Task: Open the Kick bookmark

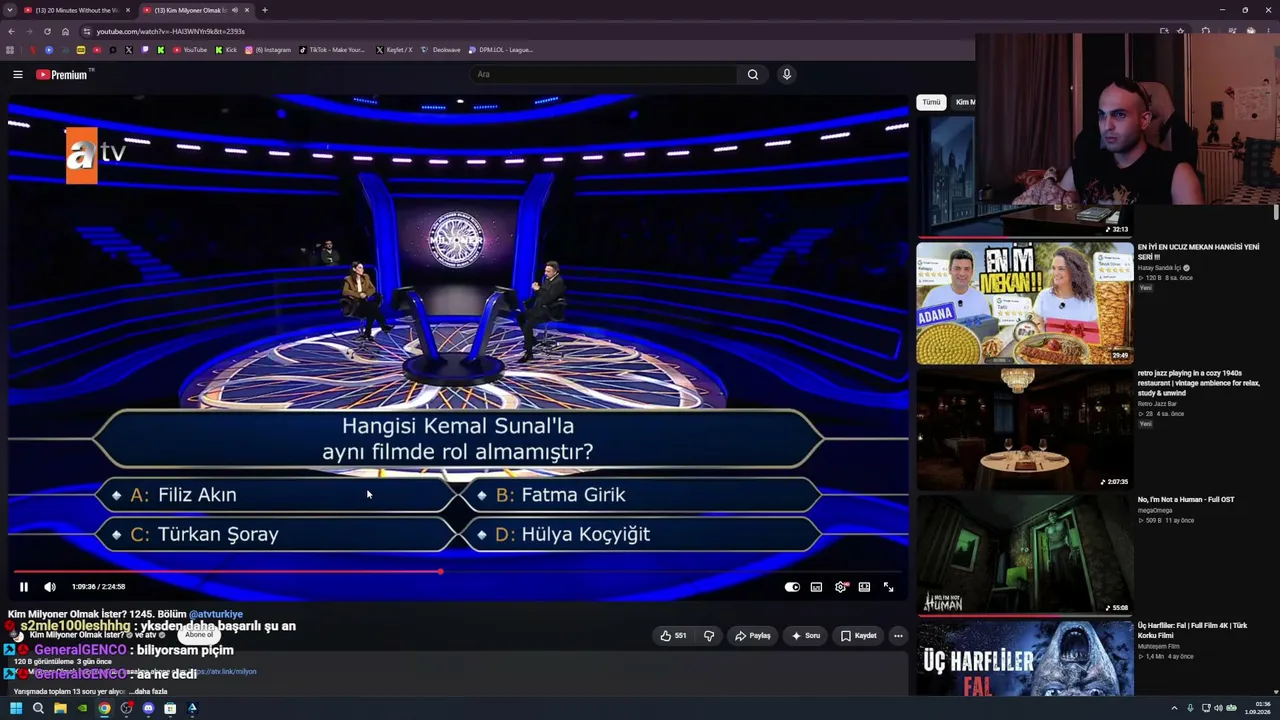Action: pos(226,50)
